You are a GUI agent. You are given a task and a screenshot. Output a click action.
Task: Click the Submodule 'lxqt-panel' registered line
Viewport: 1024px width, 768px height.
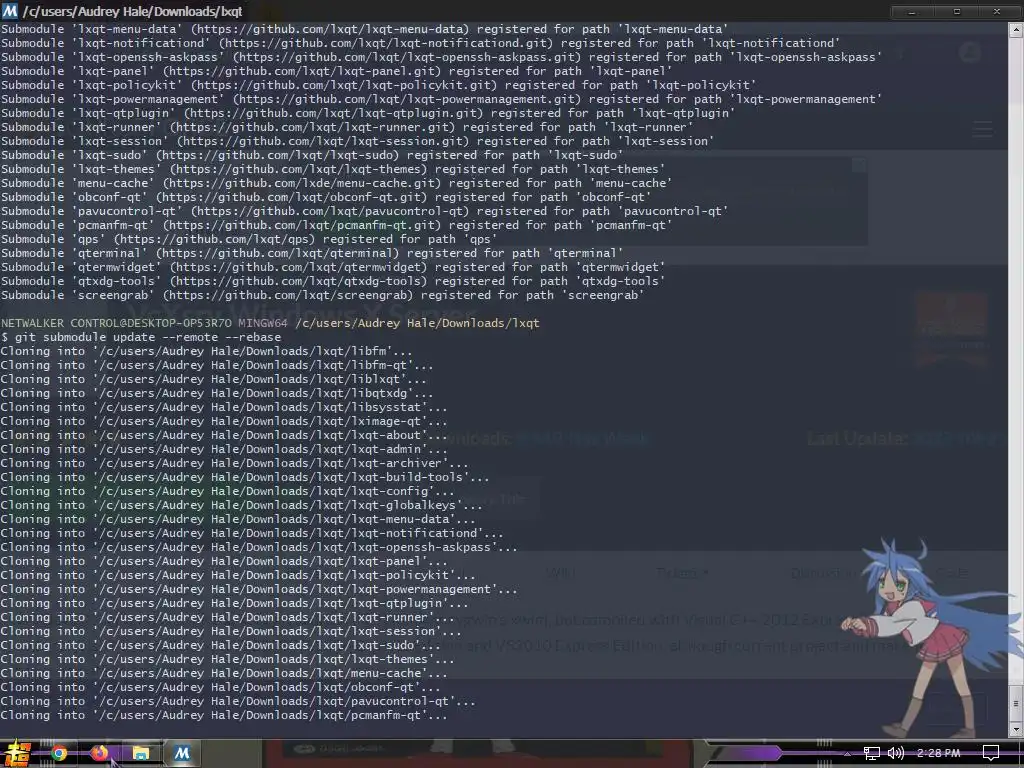point(336,71)
